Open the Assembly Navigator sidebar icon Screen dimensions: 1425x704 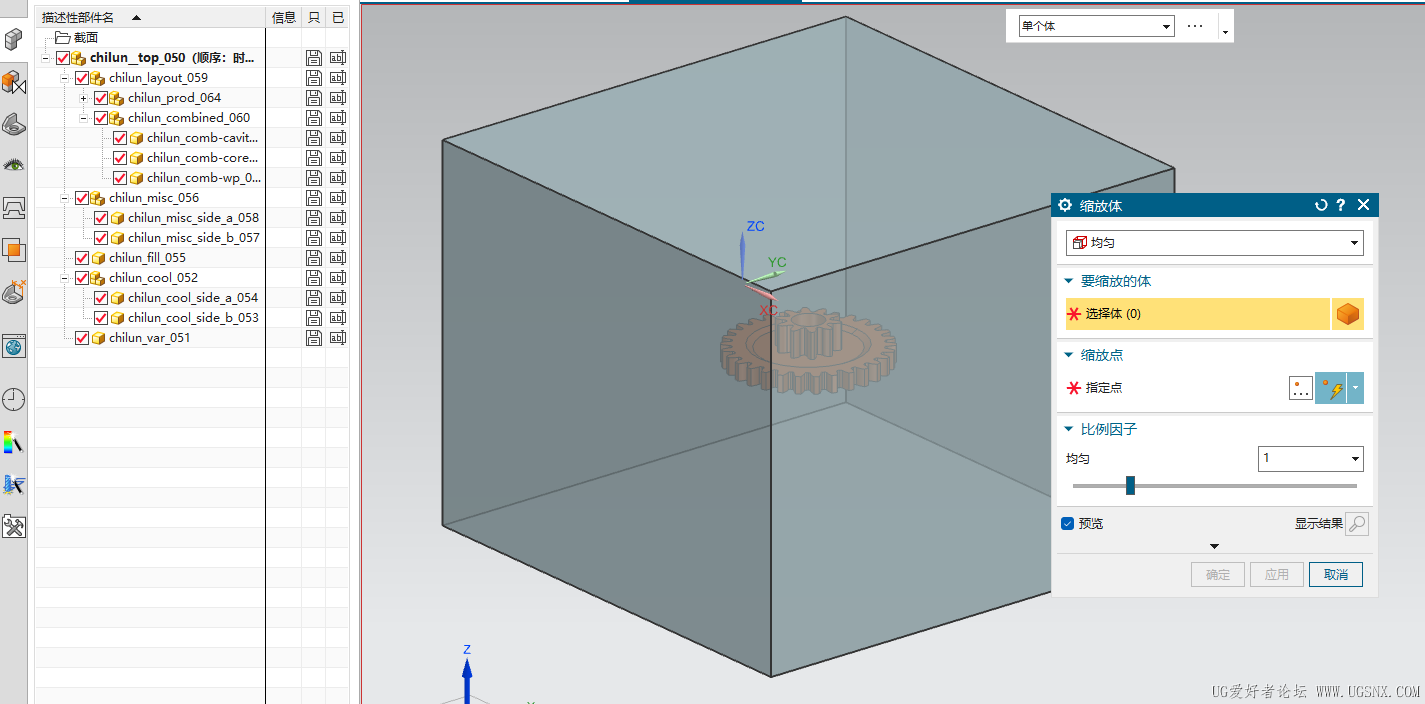point(13,39)
